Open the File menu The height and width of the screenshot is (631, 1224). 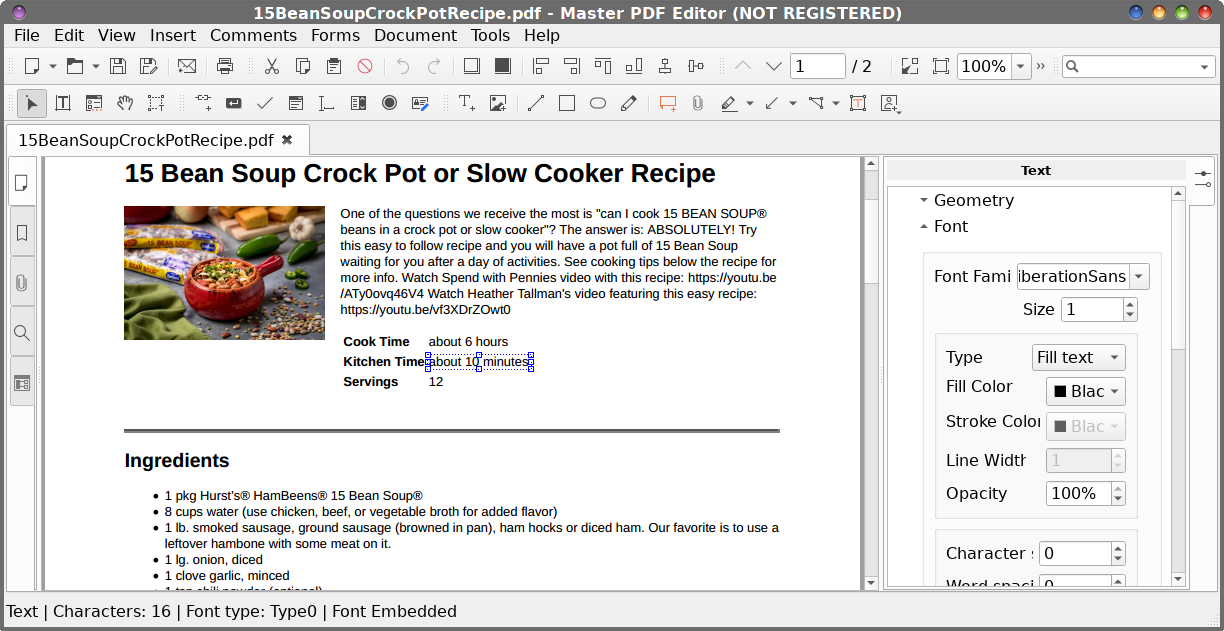click(27, 35)
